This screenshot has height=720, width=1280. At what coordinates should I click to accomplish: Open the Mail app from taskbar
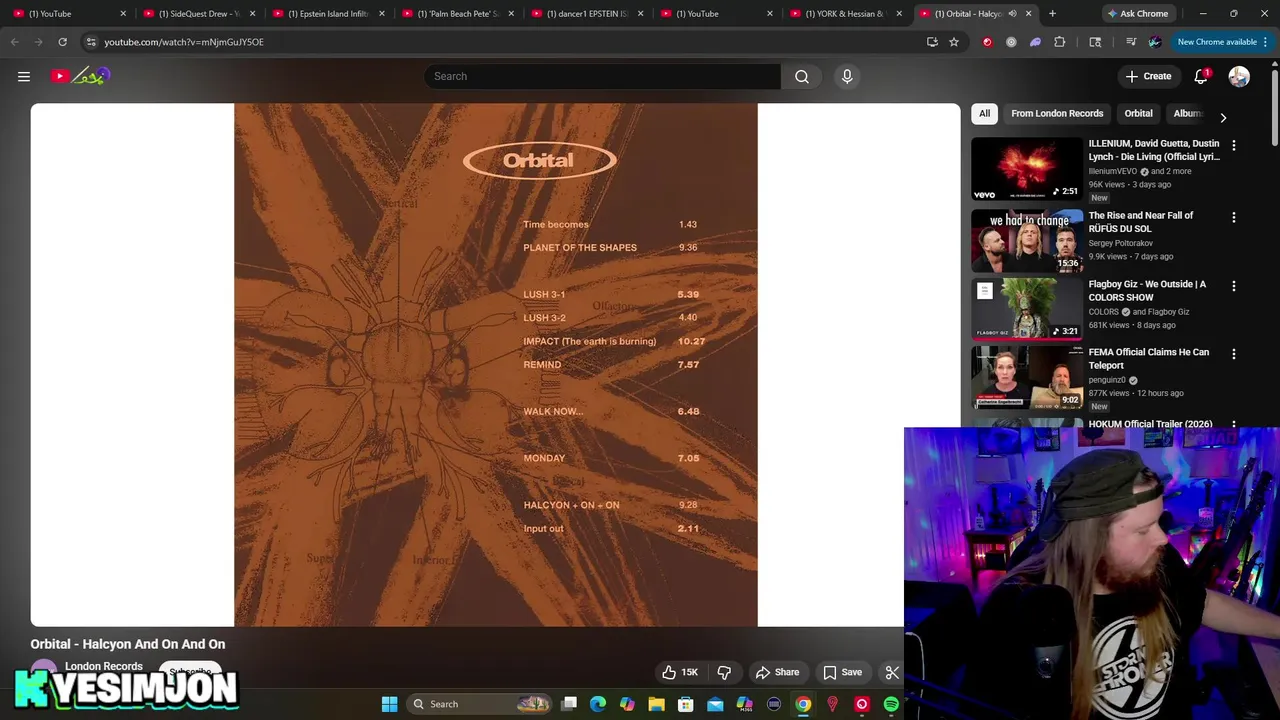[x=715, y=704]
